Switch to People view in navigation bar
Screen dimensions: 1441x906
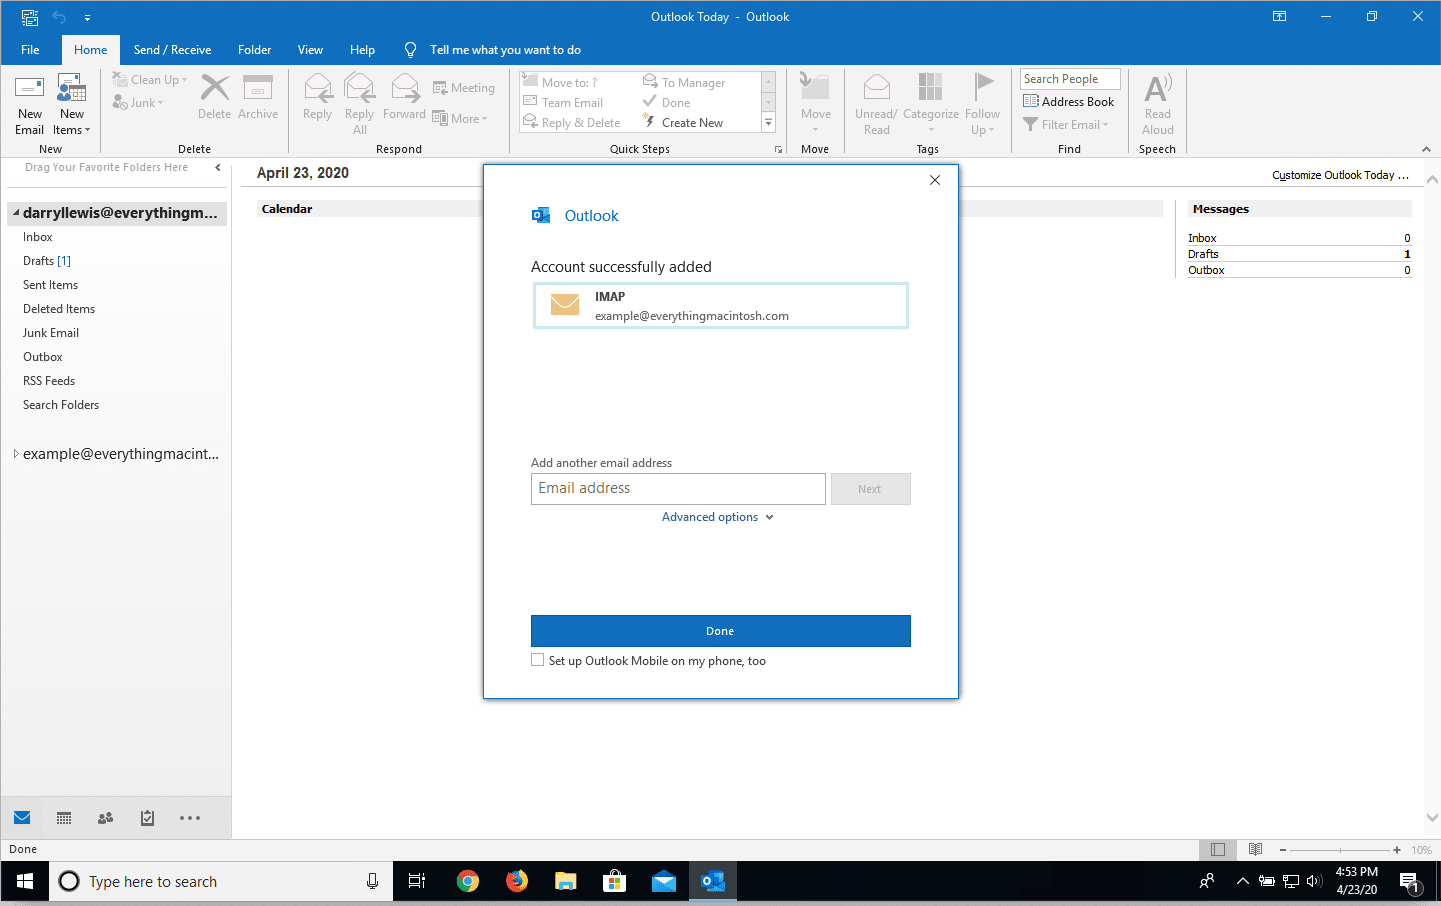tap(105, 818)
